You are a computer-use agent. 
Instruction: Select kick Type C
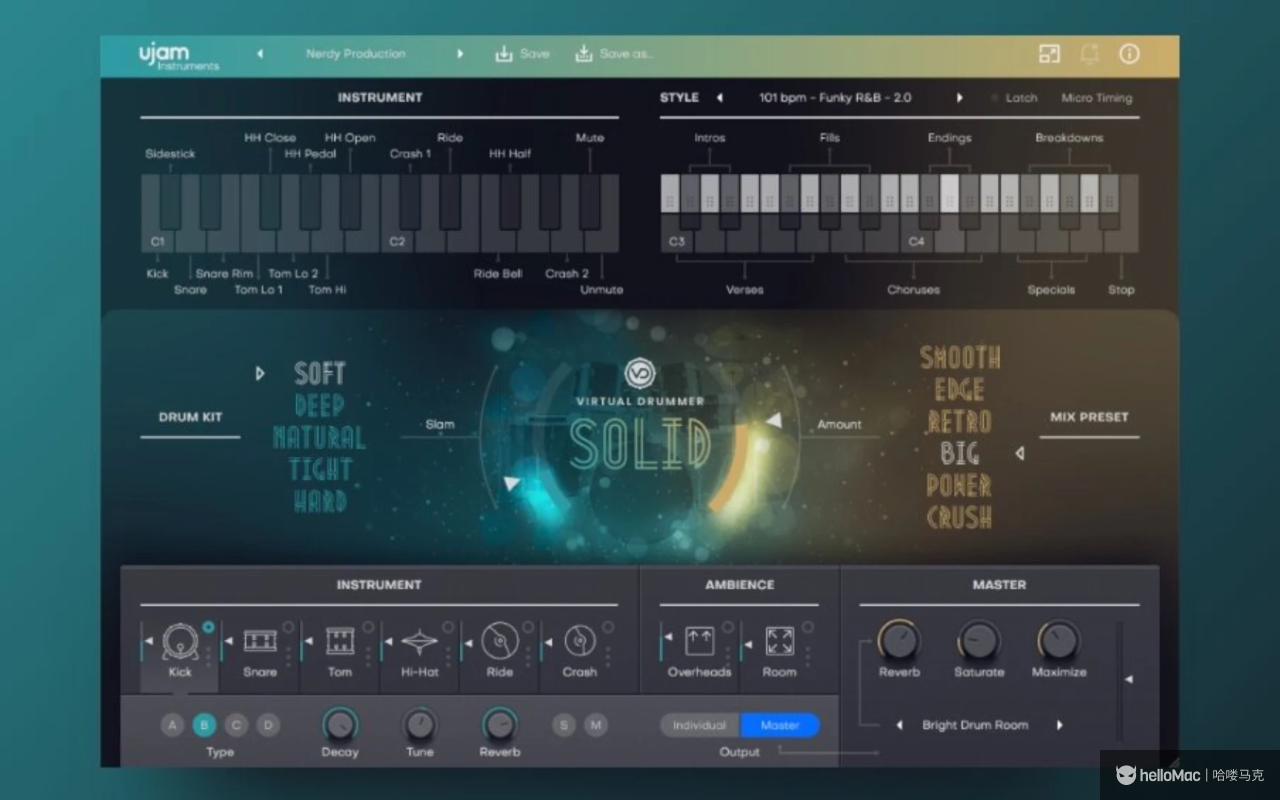coord(236,725)
